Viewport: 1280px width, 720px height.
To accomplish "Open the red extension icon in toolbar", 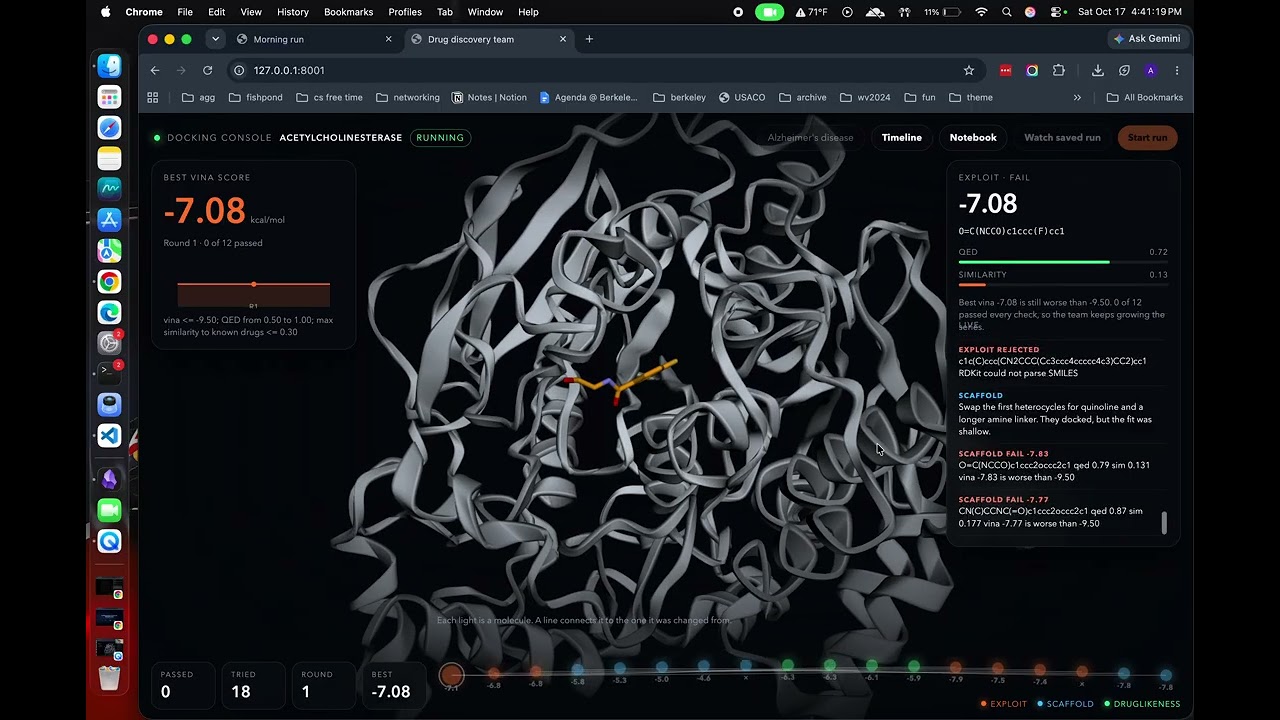I will [x=1006, y=70].
